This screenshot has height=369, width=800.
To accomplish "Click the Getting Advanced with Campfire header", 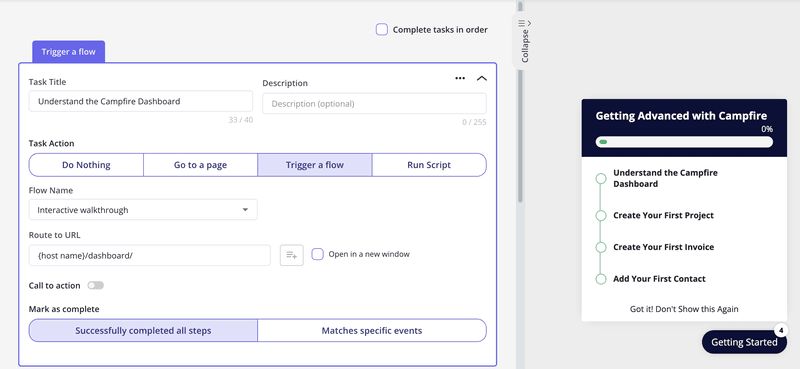I will 681,116.
